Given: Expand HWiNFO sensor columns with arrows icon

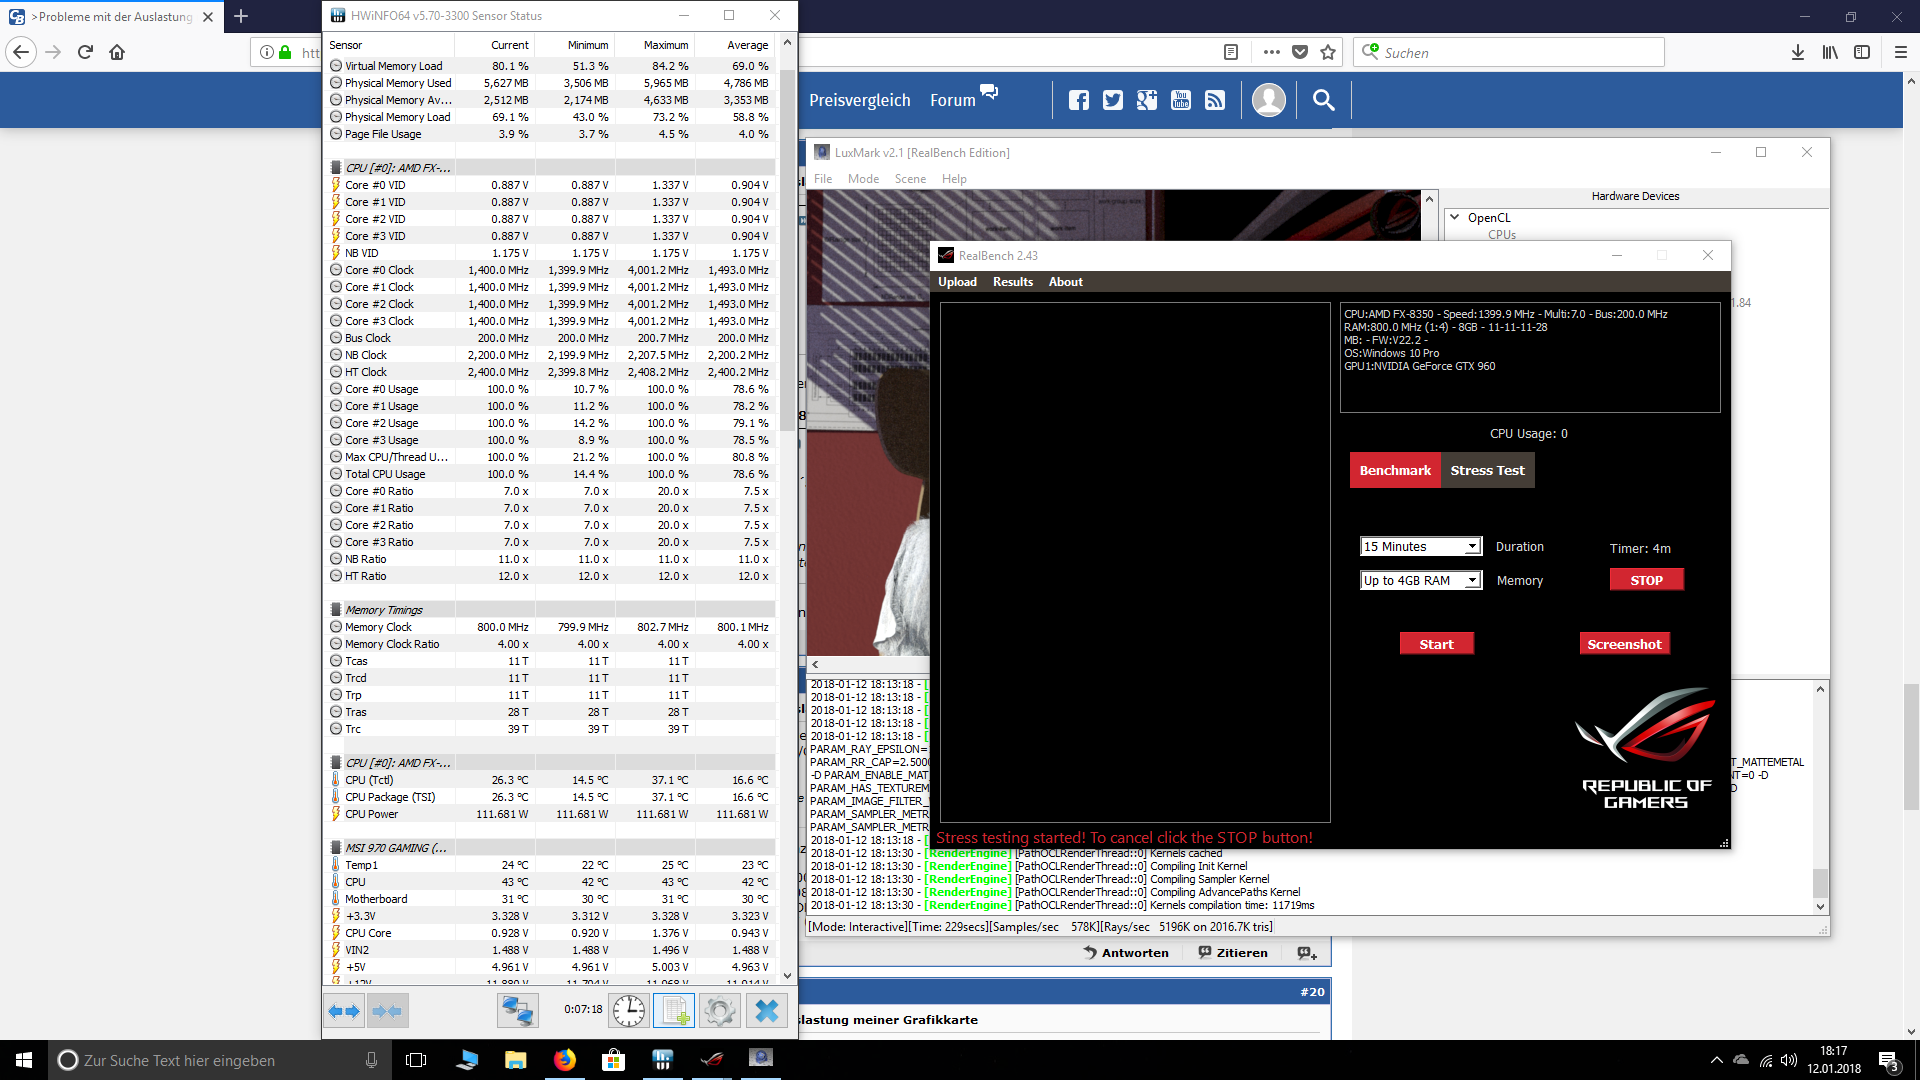Looking at the screenshot, I should coord(344,1011).
